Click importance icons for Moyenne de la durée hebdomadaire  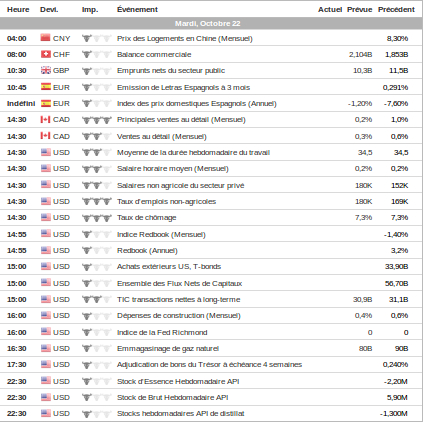coord(97,153)
